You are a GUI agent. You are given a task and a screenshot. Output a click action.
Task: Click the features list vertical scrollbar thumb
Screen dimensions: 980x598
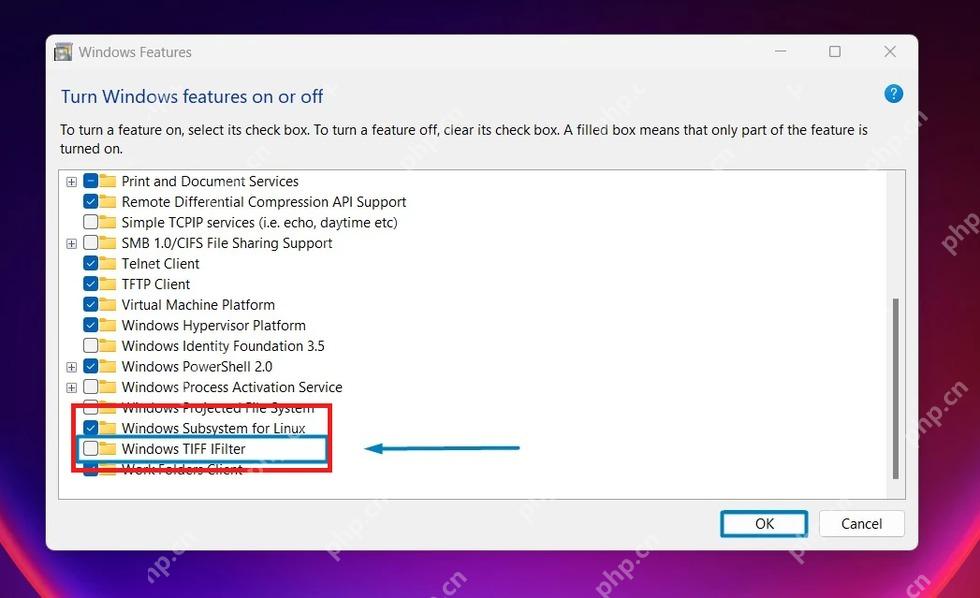click(896, 389)
